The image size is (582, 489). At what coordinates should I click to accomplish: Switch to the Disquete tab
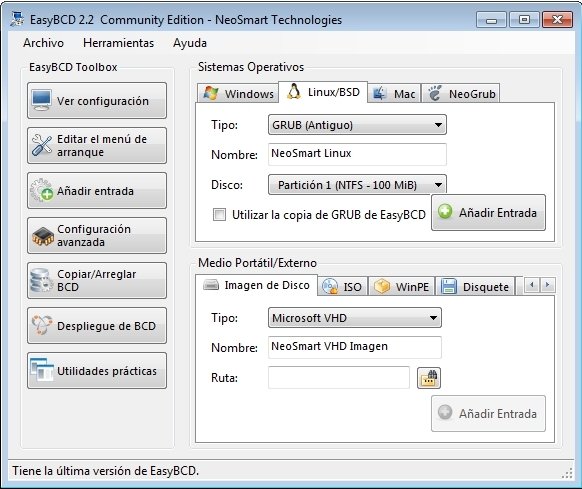pyautogui.click(x=475, y=286)
